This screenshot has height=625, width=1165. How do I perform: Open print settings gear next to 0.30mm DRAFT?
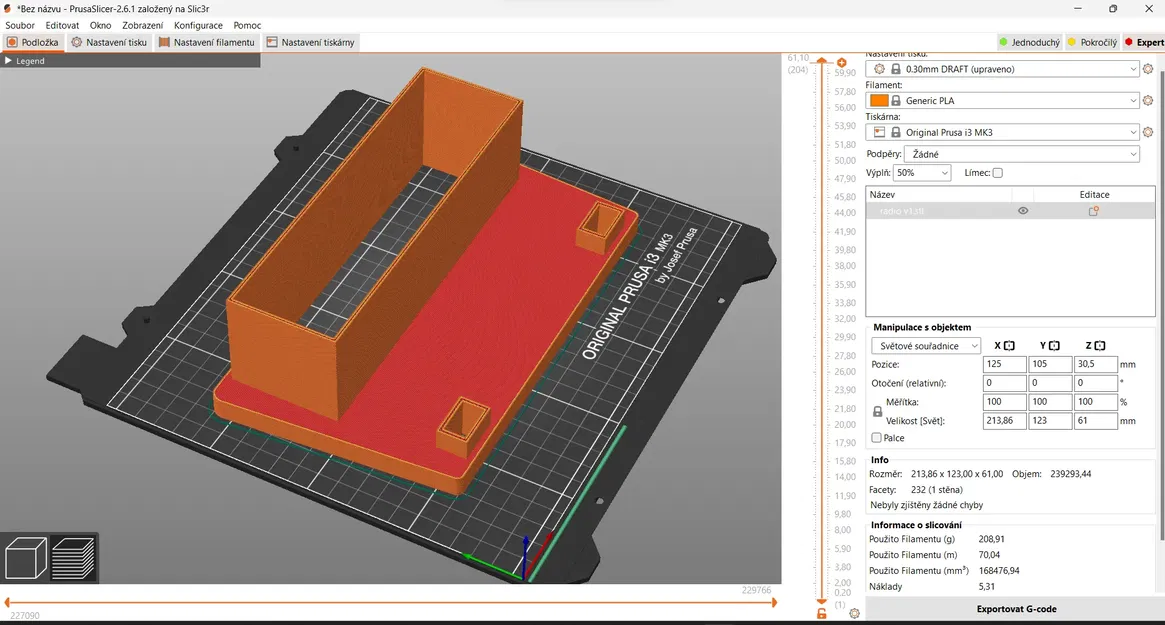point(1148,69)
